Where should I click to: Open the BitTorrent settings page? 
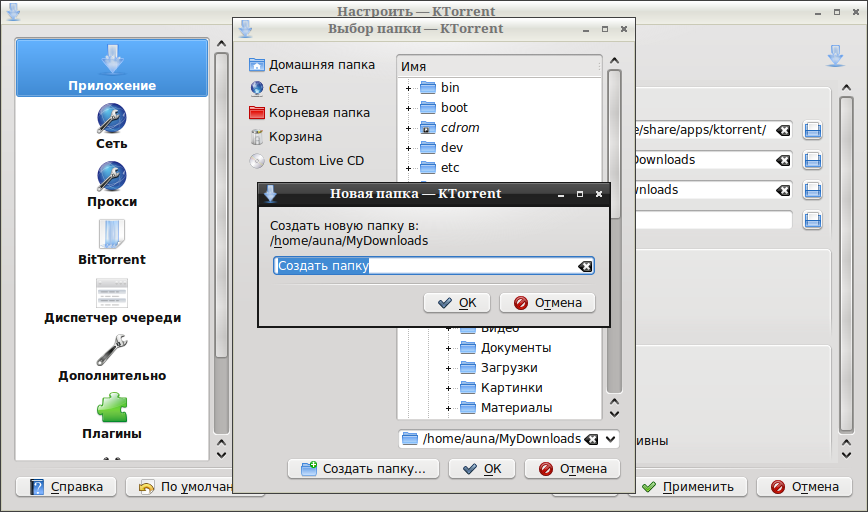(112, 242)
